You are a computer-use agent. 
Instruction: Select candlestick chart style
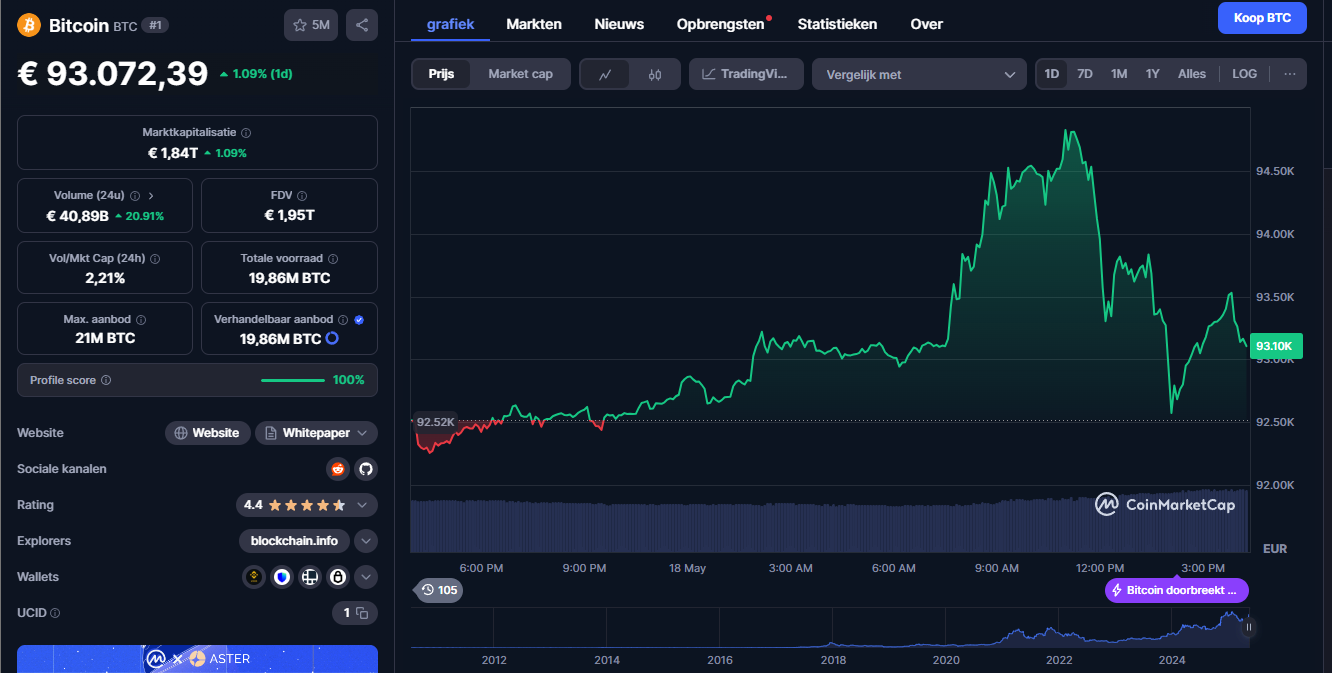point(655,74)
